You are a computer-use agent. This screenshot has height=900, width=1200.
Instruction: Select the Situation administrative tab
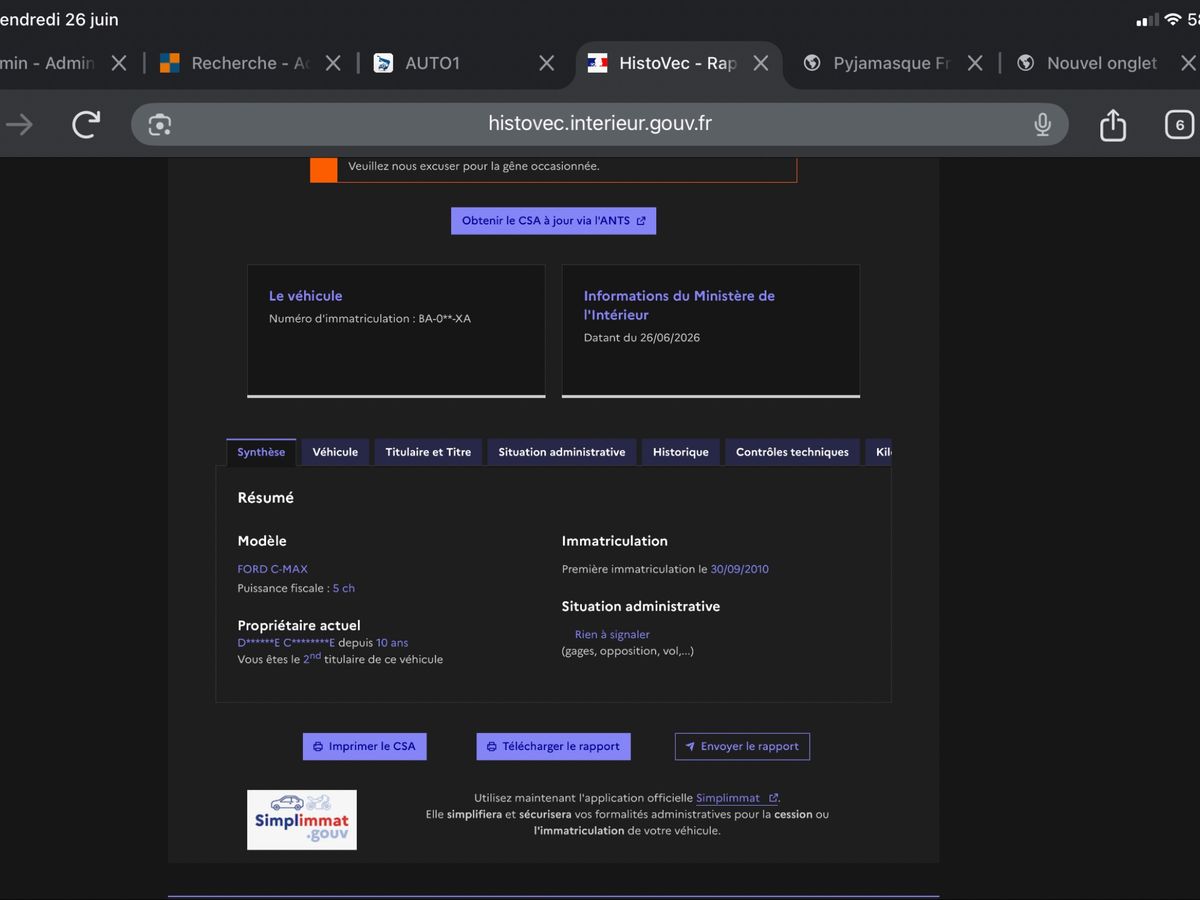(562, 452)
